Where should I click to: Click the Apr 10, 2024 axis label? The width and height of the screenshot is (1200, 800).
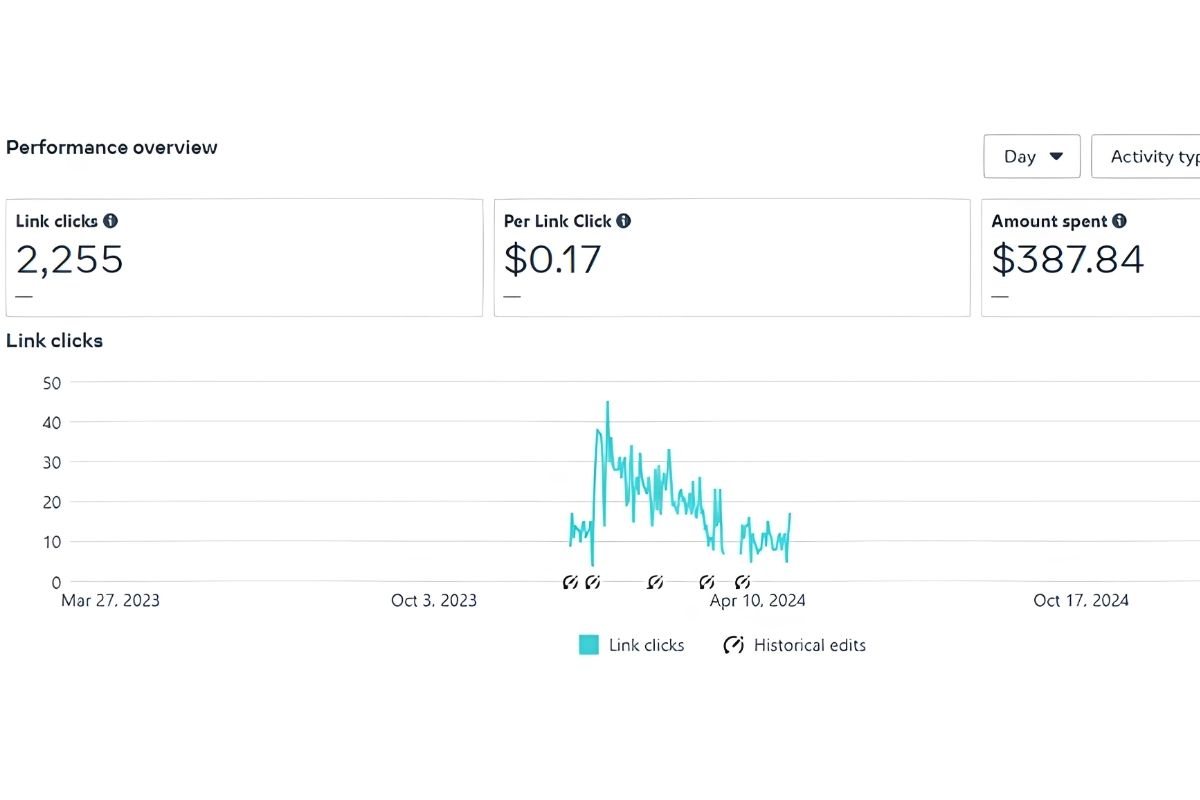[757, 601]
